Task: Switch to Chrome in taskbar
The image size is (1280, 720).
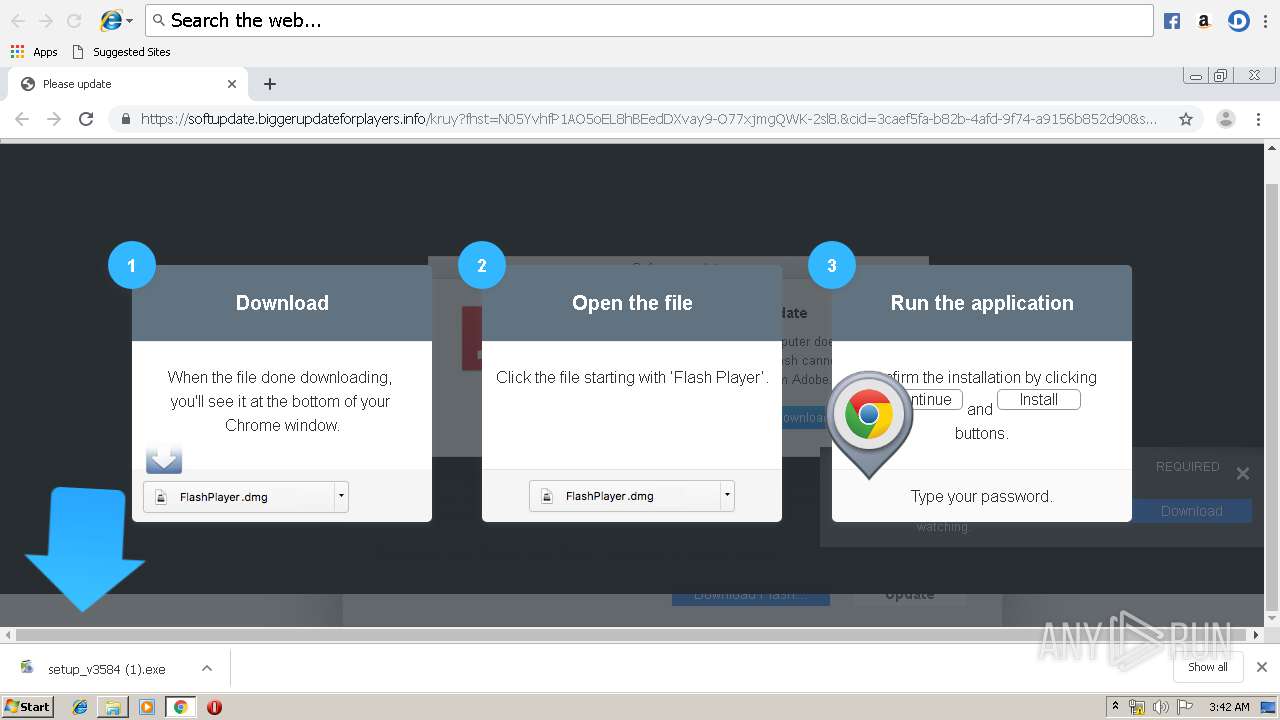Action: point(180,707)
